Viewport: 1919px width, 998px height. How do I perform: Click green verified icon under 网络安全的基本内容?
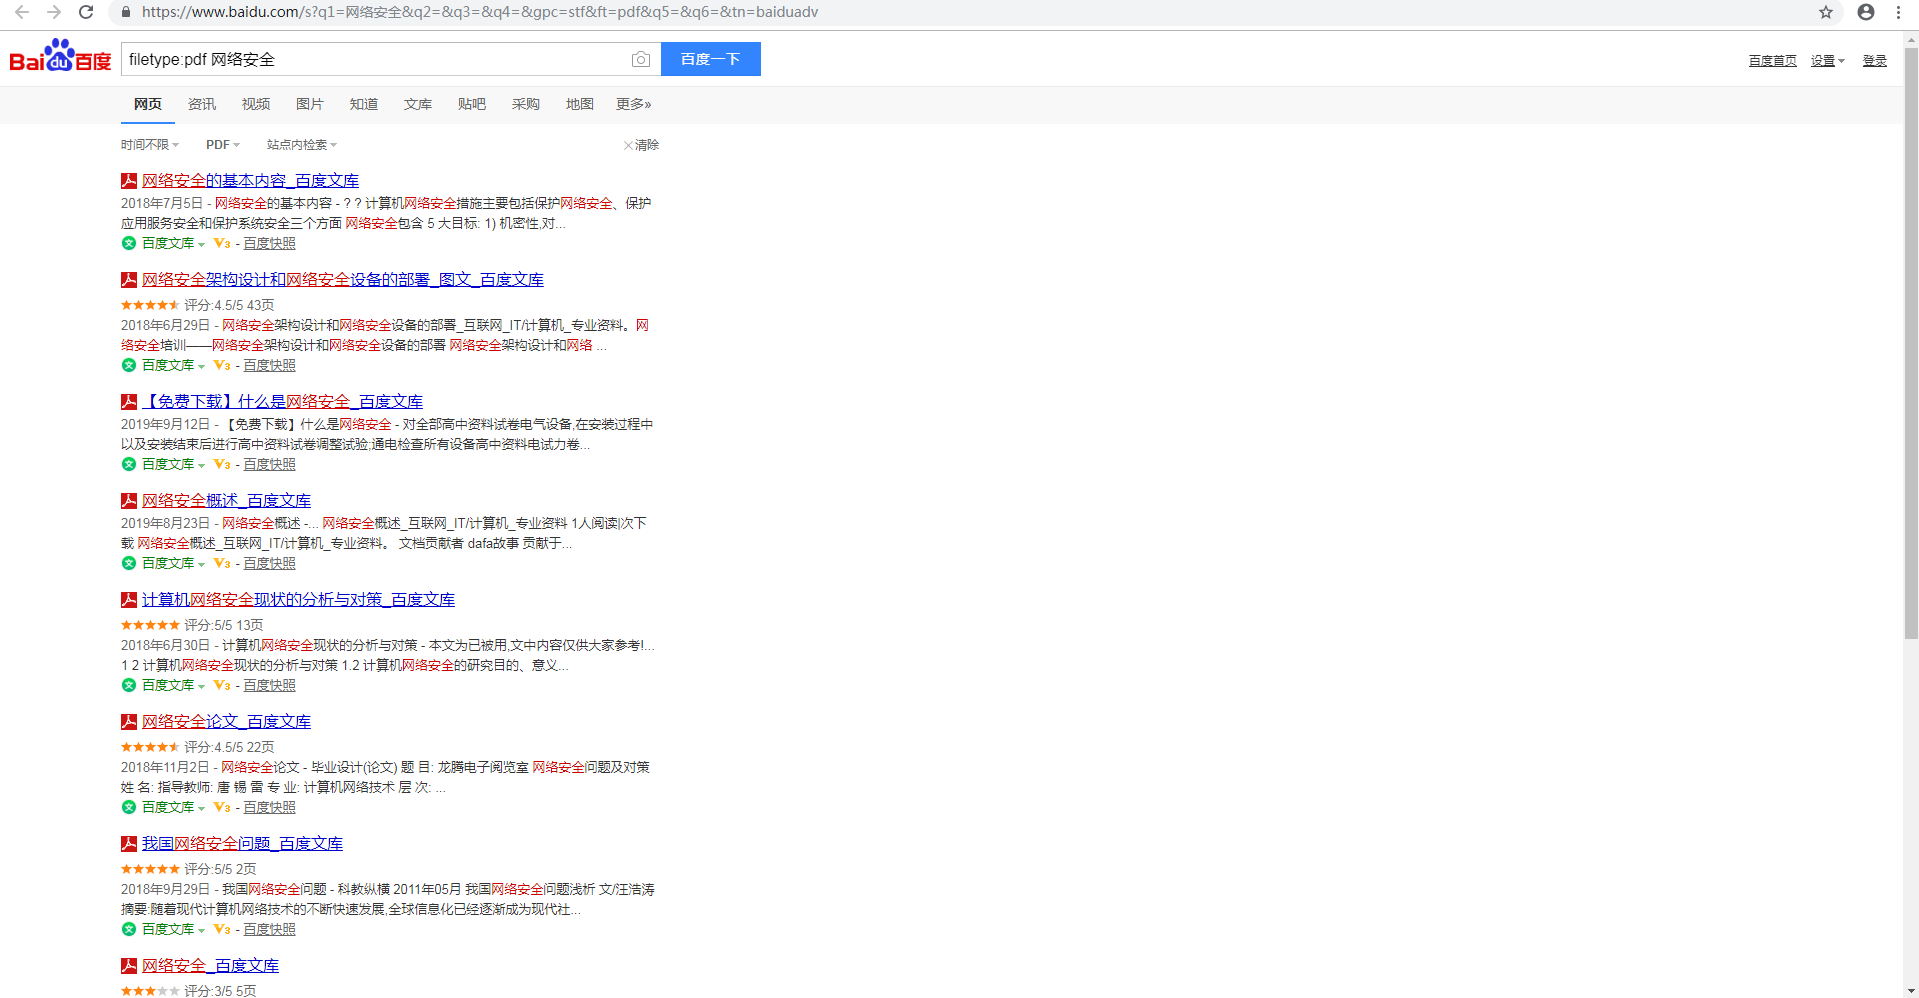(x=128, y=243)
